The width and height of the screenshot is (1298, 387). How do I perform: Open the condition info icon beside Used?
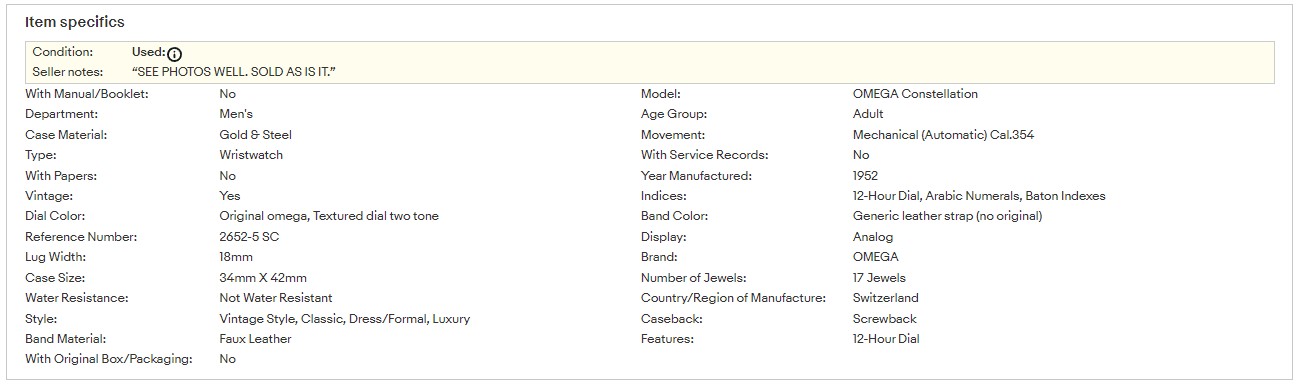[x=175, y=54]
